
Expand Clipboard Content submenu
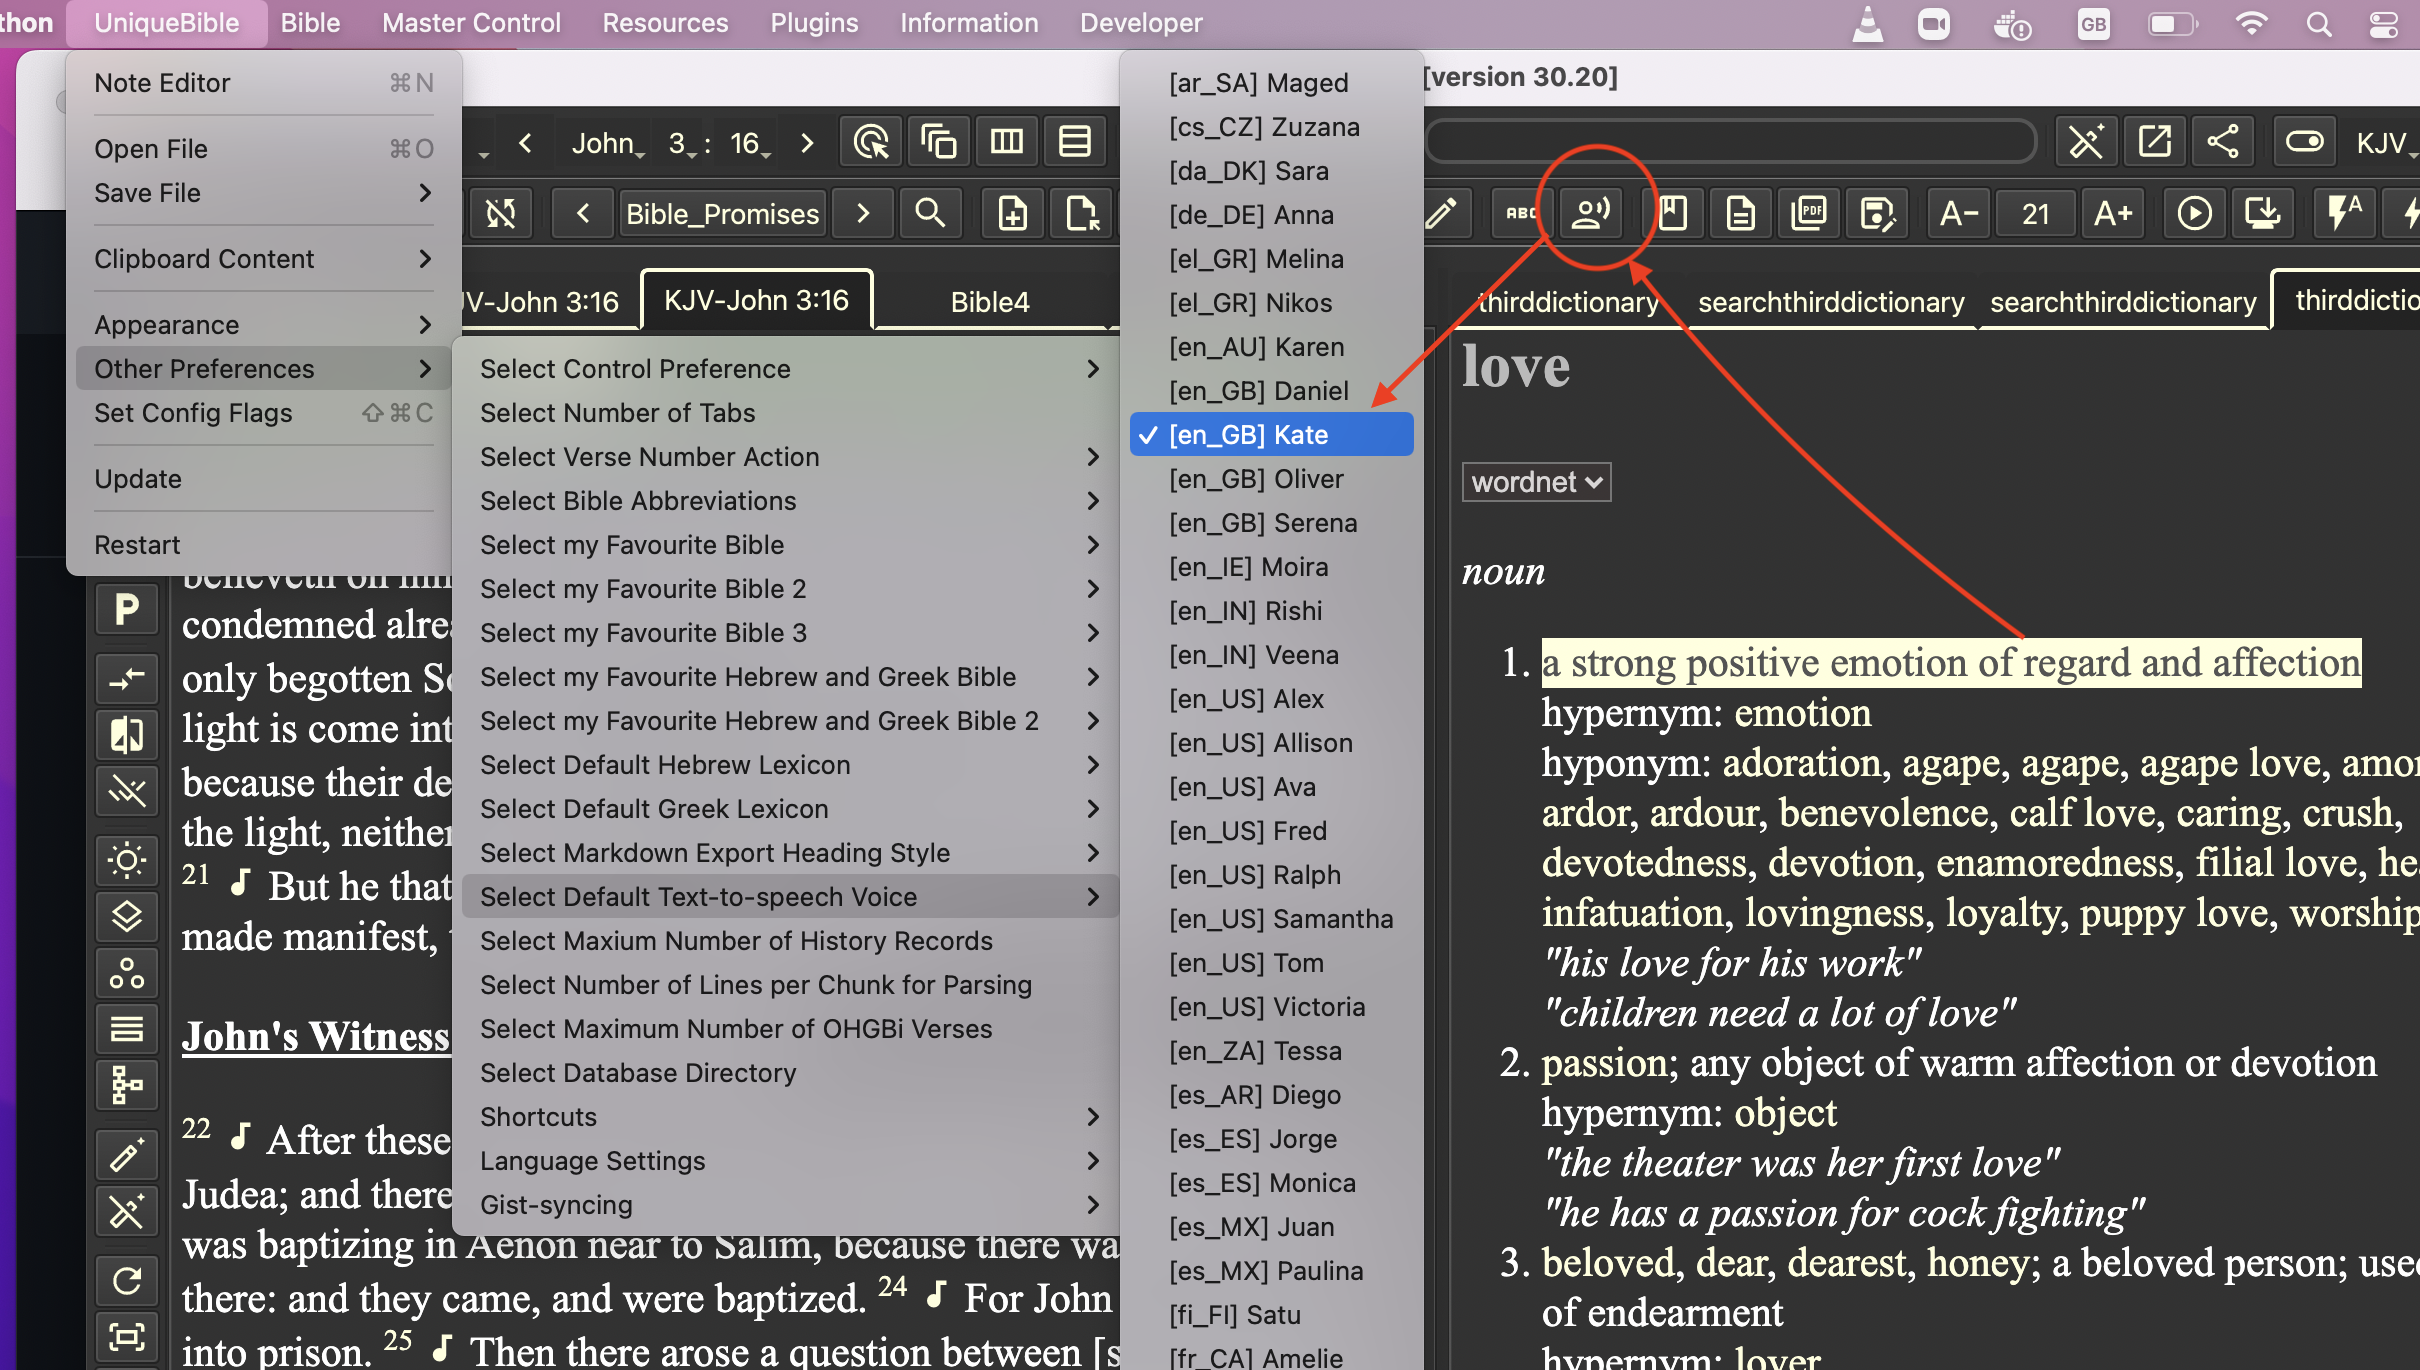[x=264, y=259]
